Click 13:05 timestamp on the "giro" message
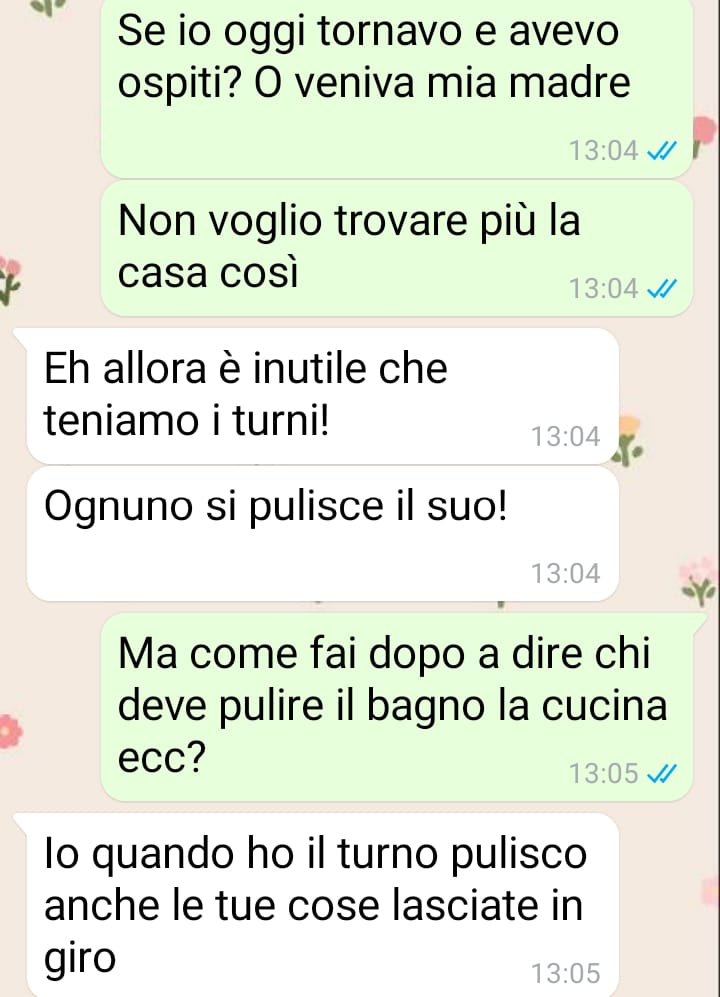This screenshot has width=720, height=997. click(x=565, y=973)
